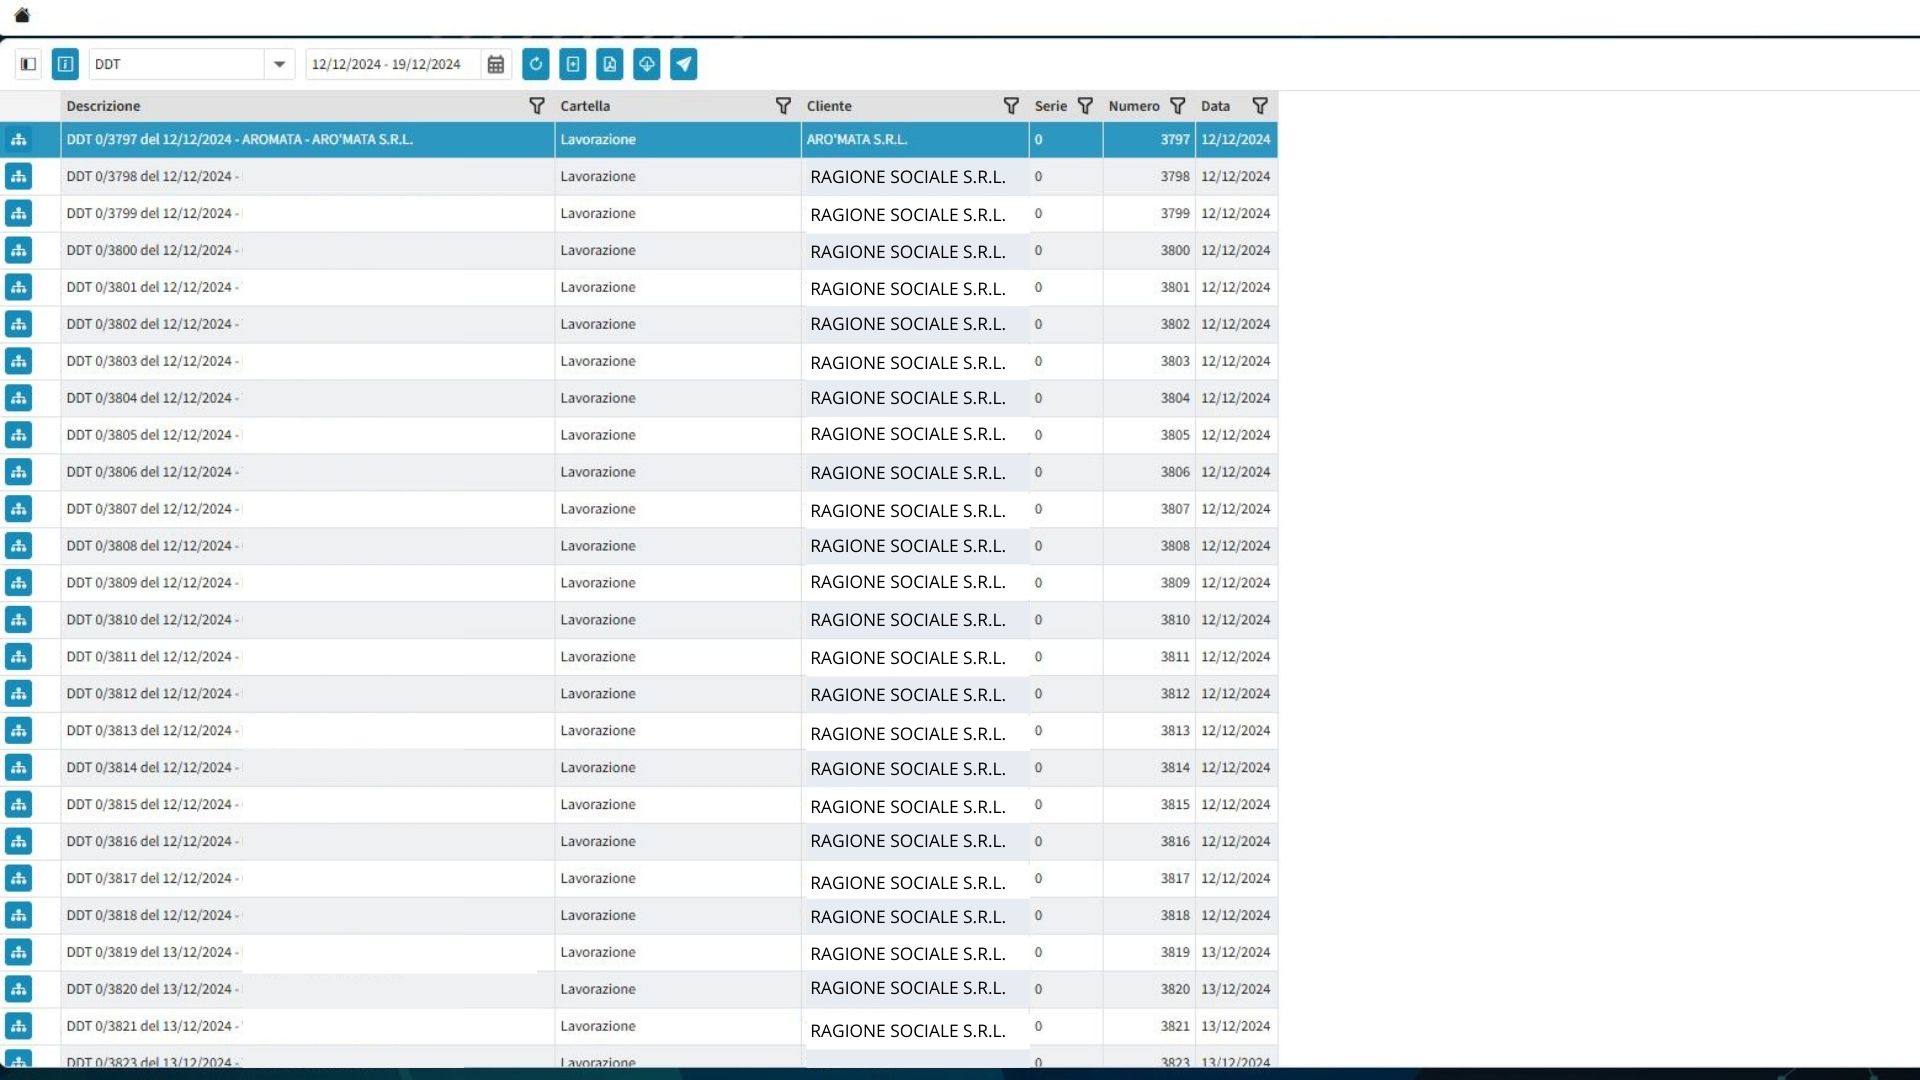1920x1080 pixels.
Task: Click the blue info icon button
Action: [x=65, y=64]
